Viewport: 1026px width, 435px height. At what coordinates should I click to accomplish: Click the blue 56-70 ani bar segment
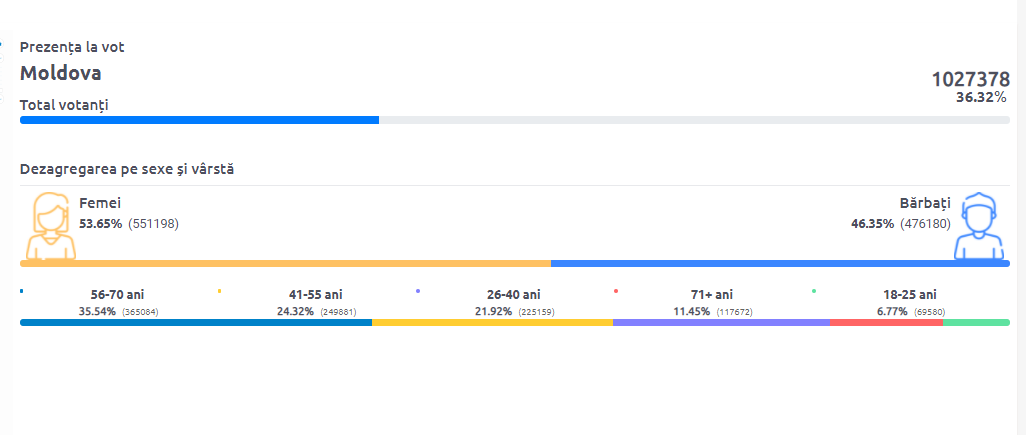tap(196, 322)
